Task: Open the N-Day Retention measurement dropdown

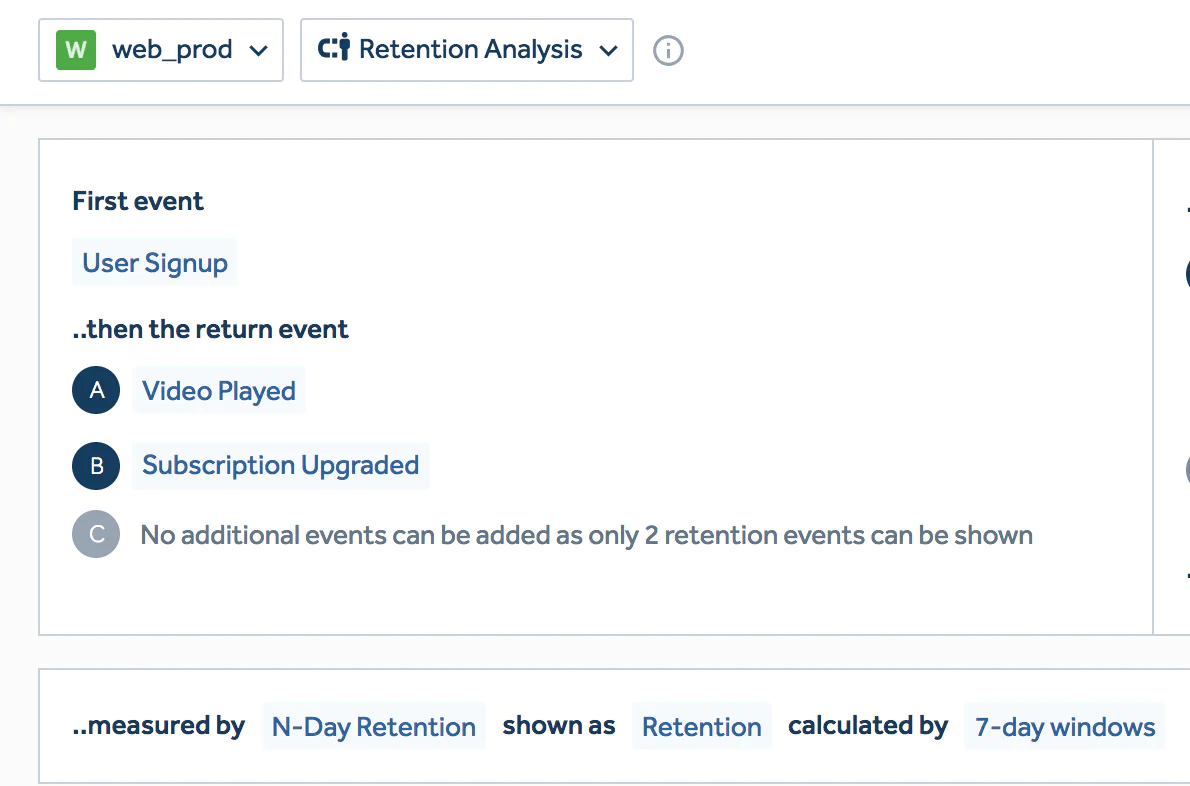Action: (374, 726)
